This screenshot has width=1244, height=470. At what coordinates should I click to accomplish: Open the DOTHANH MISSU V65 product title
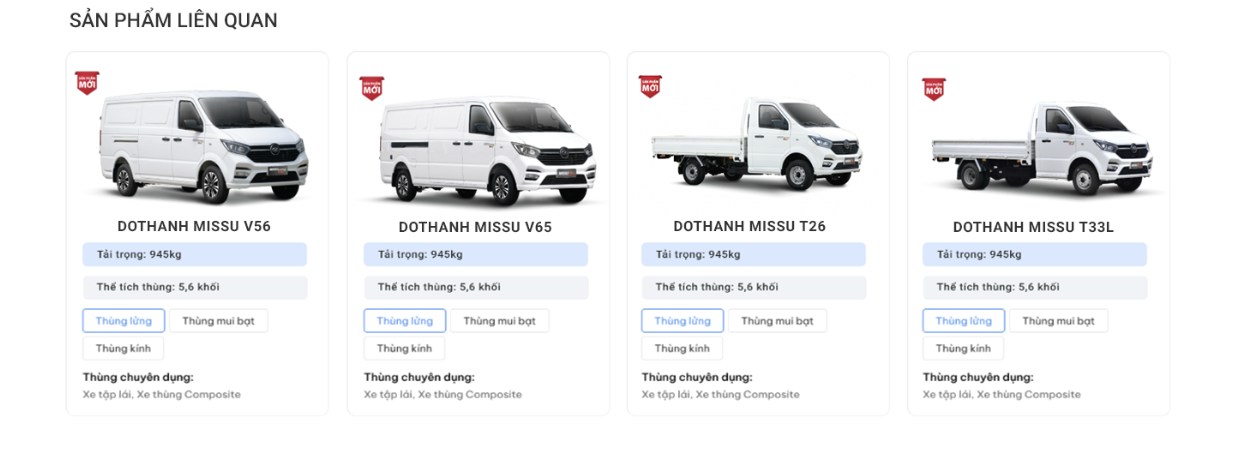[475, 227]
